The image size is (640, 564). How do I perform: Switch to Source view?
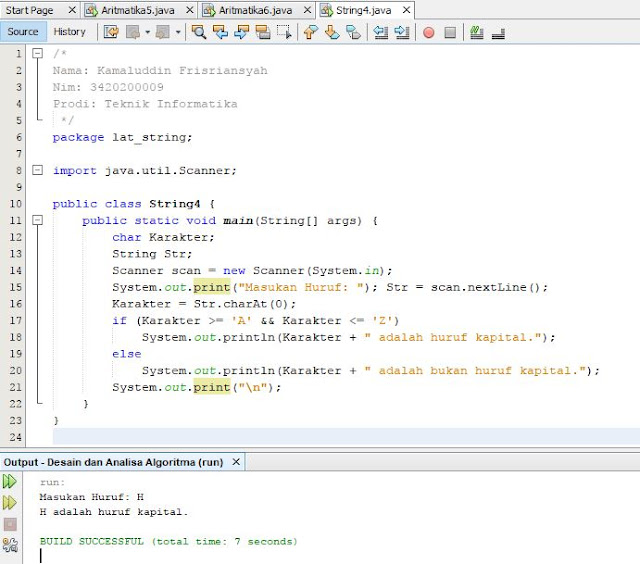point(23,32)
